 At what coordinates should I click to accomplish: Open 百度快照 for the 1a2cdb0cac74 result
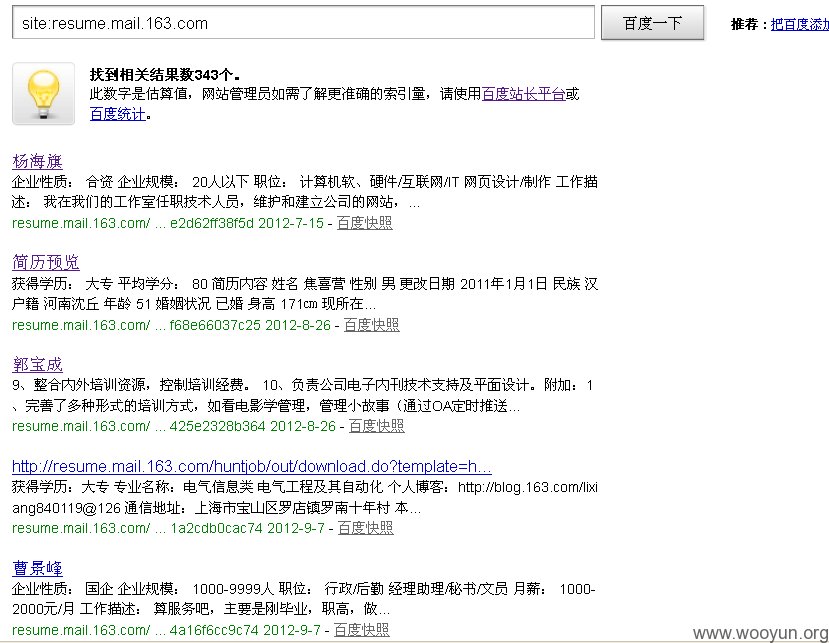tap(365, 528)
